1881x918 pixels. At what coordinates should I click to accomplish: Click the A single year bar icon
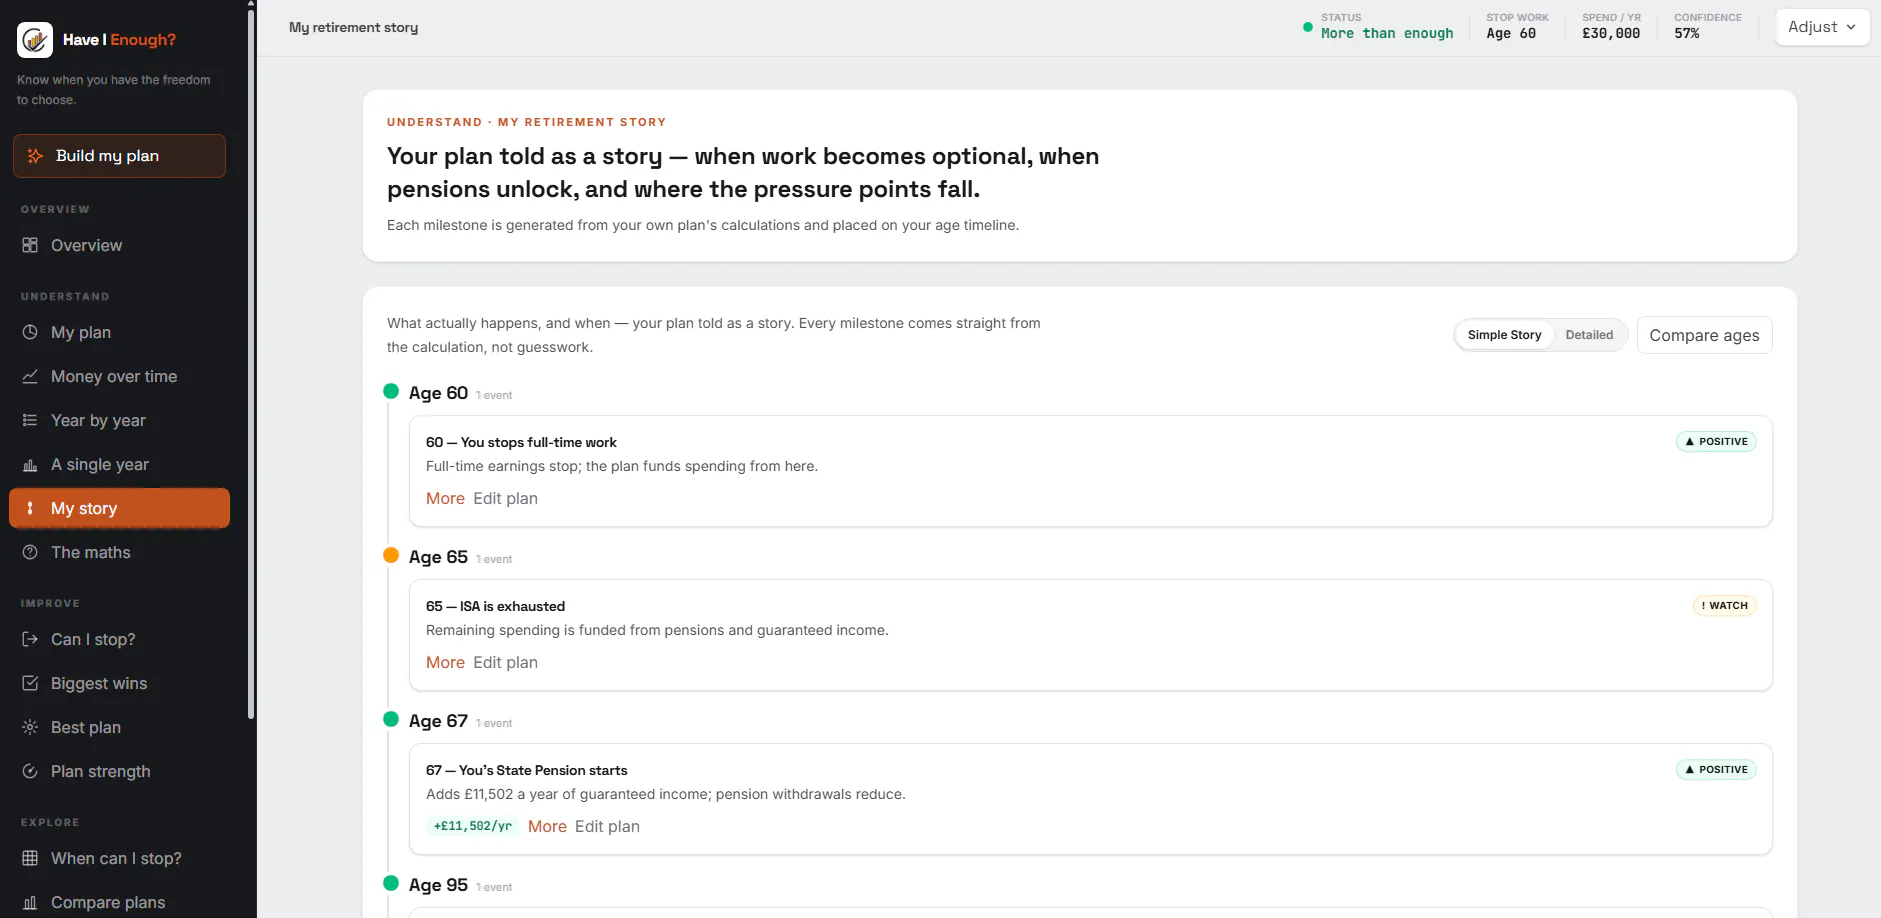click(x=30, y=464)
